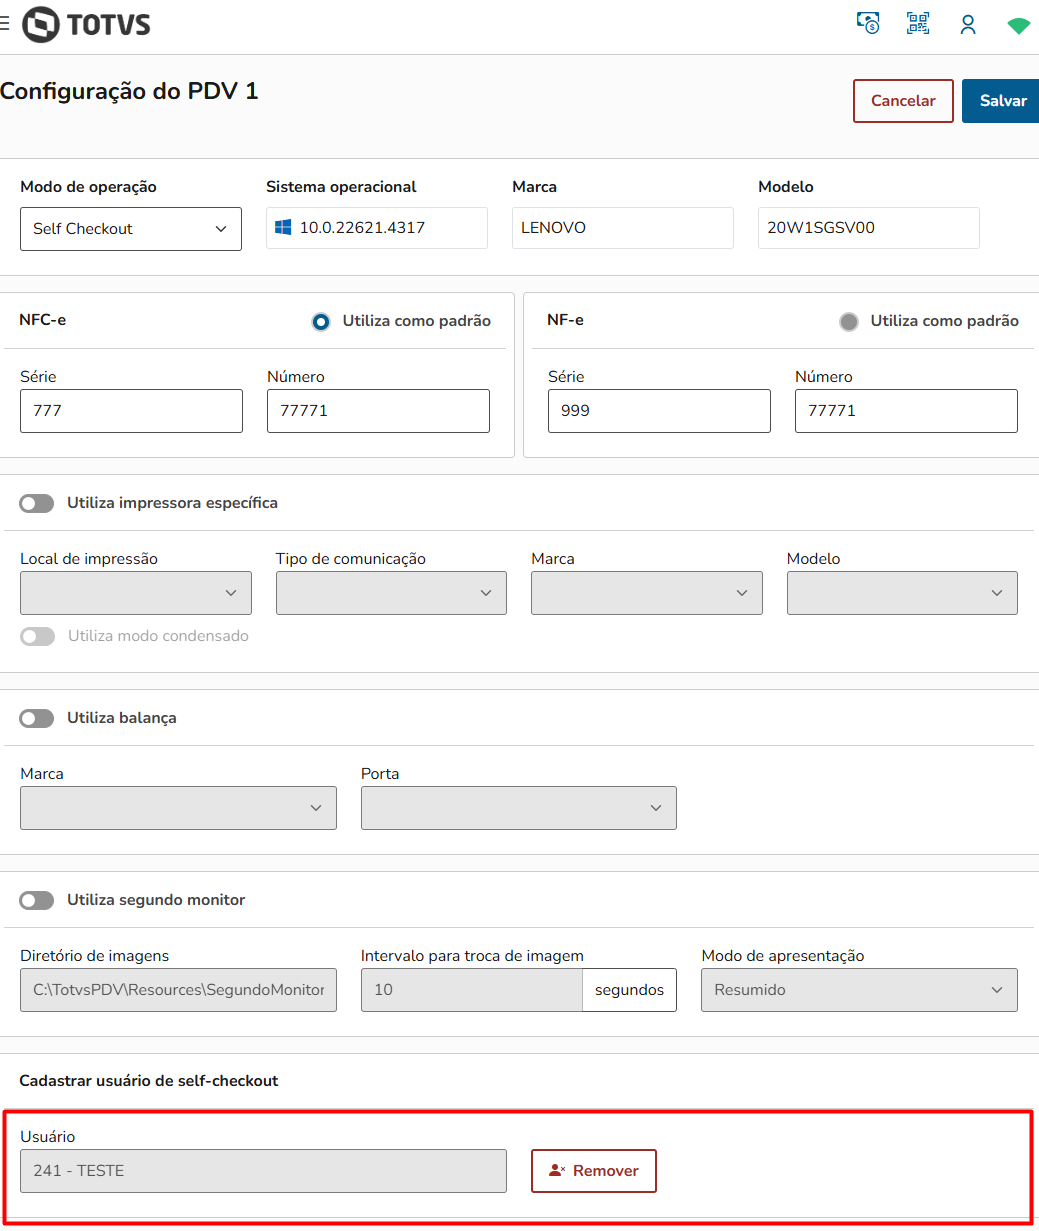Viewport: 1039px width, 1231px height.
Task: Open the cash money icon in header
Action: pos(868,24)
